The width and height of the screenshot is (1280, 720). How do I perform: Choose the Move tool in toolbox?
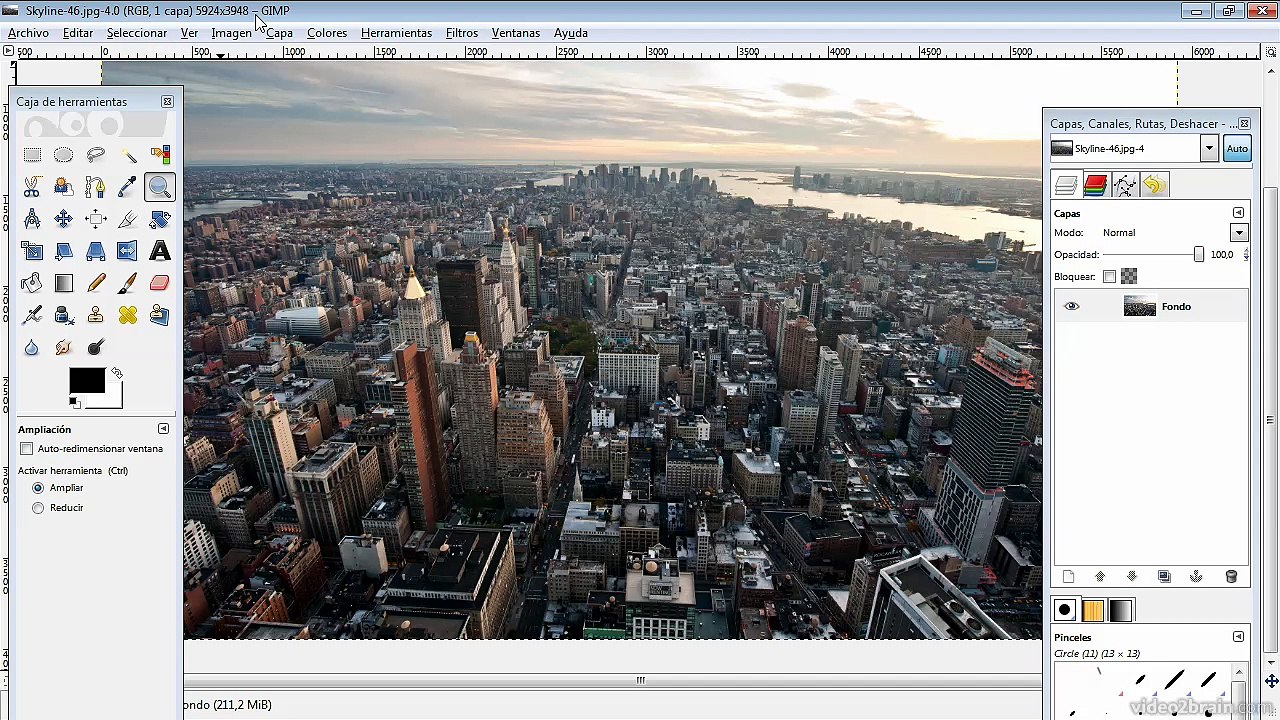64,219
